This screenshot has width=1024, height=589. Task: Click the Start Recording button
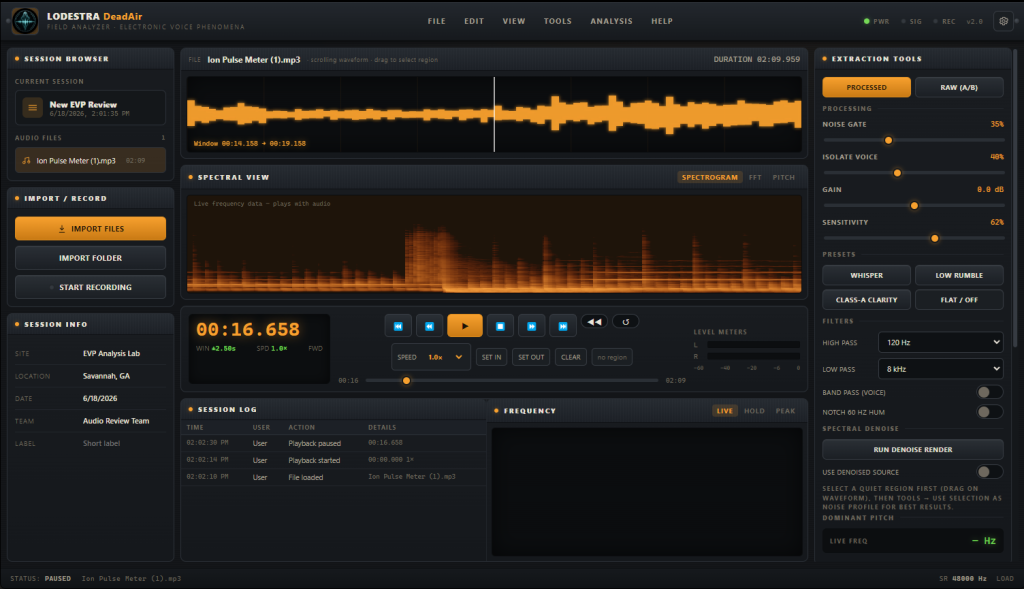click(90, 287)
